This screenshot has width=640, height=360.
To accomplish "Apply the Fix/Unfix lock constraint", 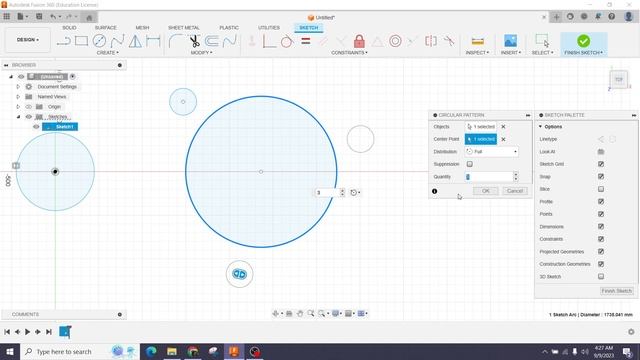I will coord(359,41).
